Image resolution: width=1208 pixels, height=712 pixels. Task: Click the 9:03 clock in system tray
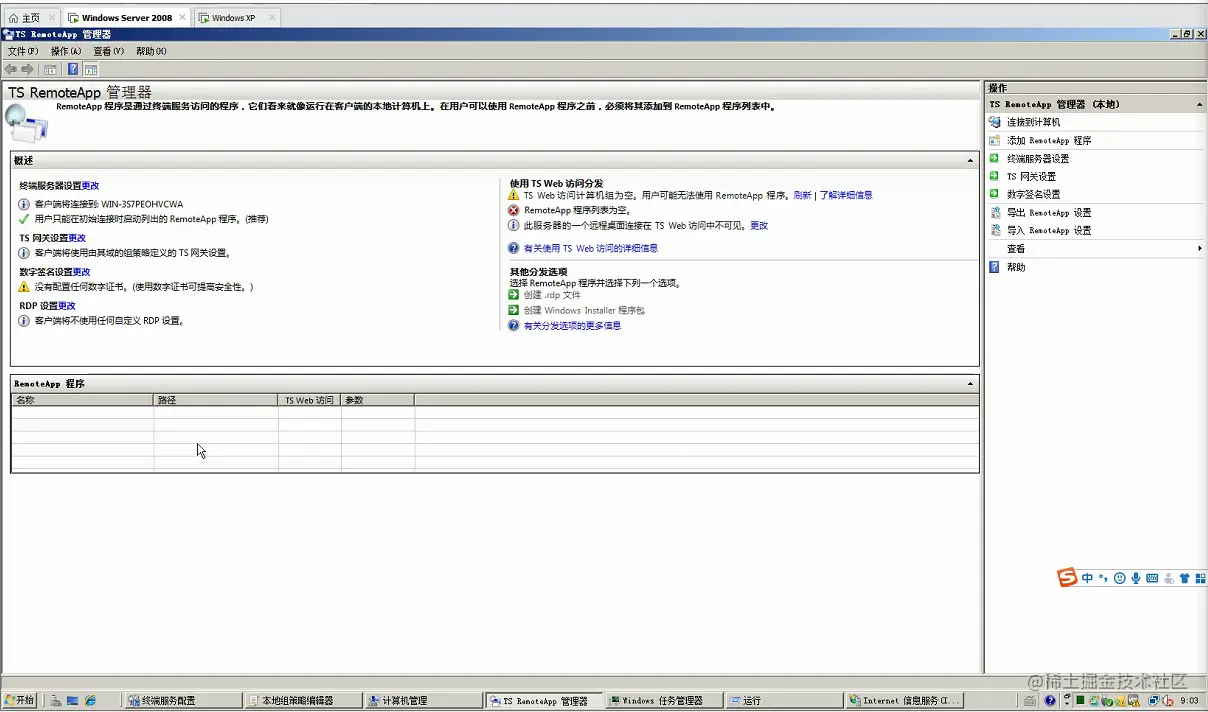(x=1189, y=701)
